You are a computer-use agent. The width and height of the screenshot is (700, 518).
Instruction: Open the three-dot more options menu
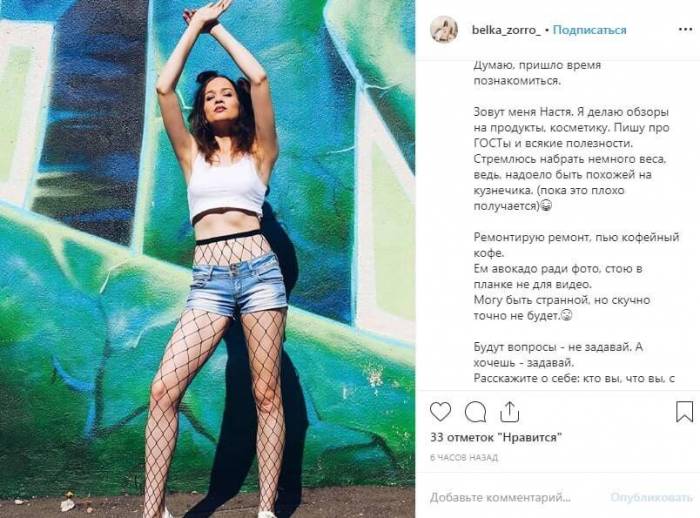point(685,29)
